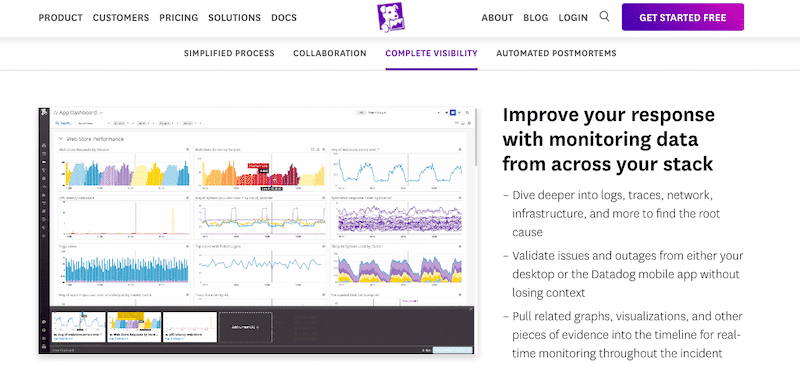Click the Datadog logo in dashboard sidebar

tap(44, 112)
